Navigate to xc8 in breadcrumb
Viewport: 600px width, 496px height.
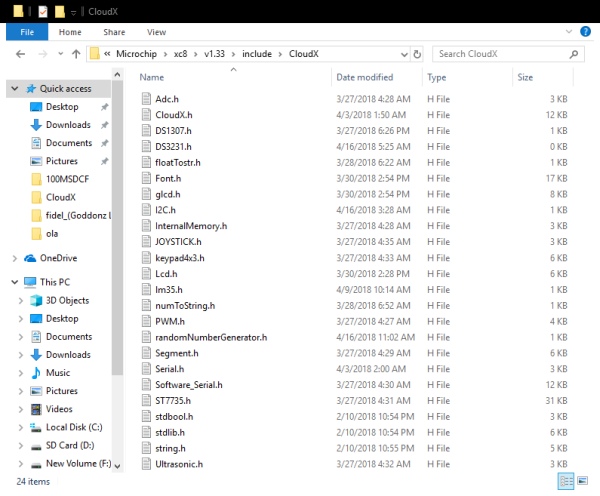click(x=181, y=54)
